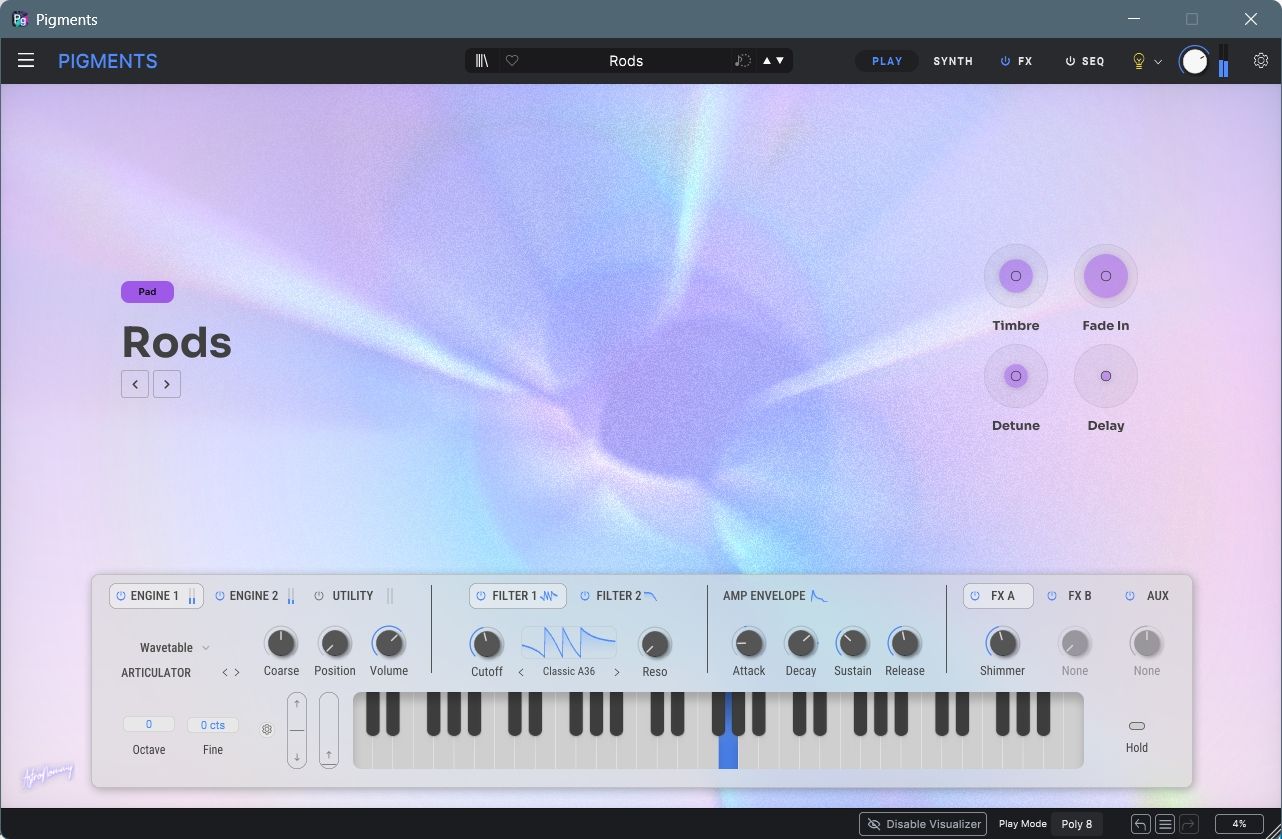1282x839 pixels.
Task: Select the FX B tab label
Action: [1079, 595]
